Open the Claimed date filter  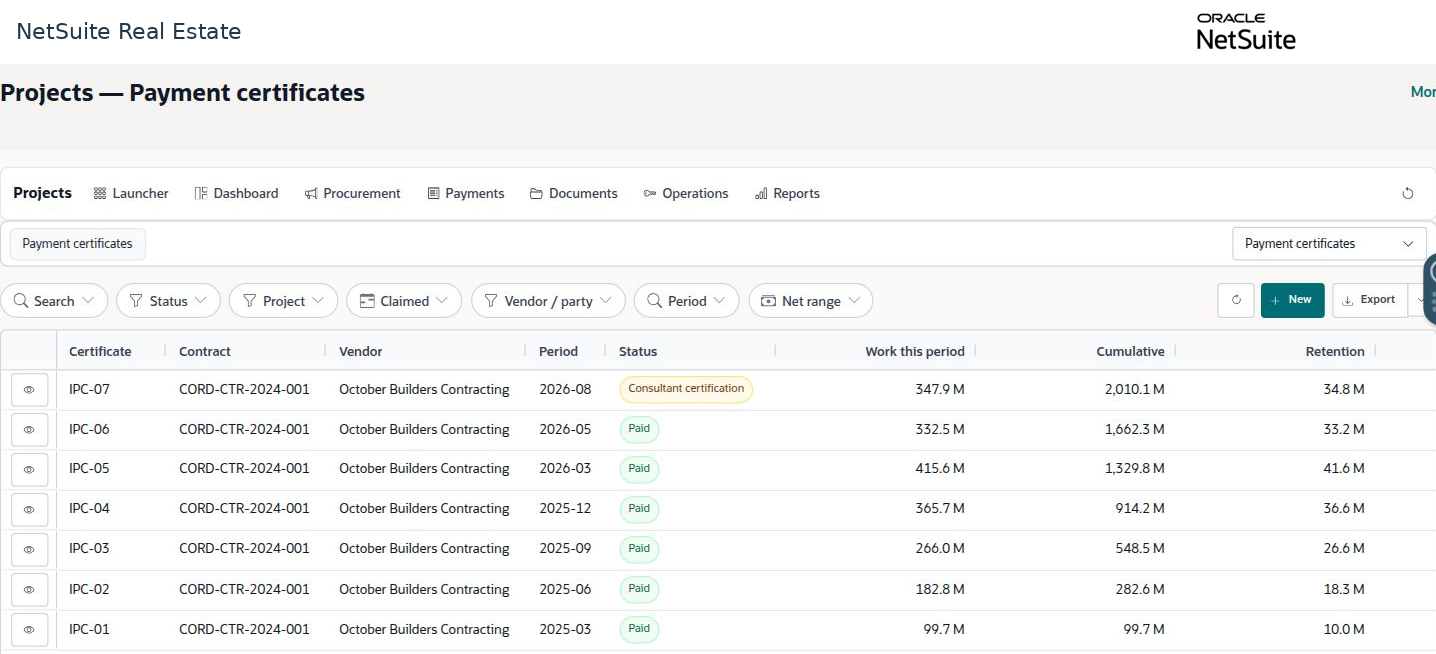404,301
